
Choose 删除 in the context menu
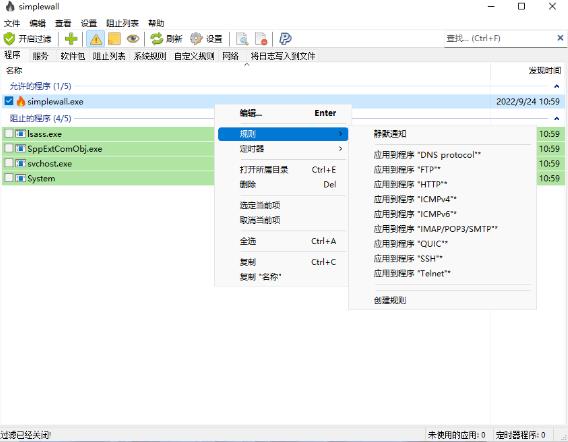283,184
